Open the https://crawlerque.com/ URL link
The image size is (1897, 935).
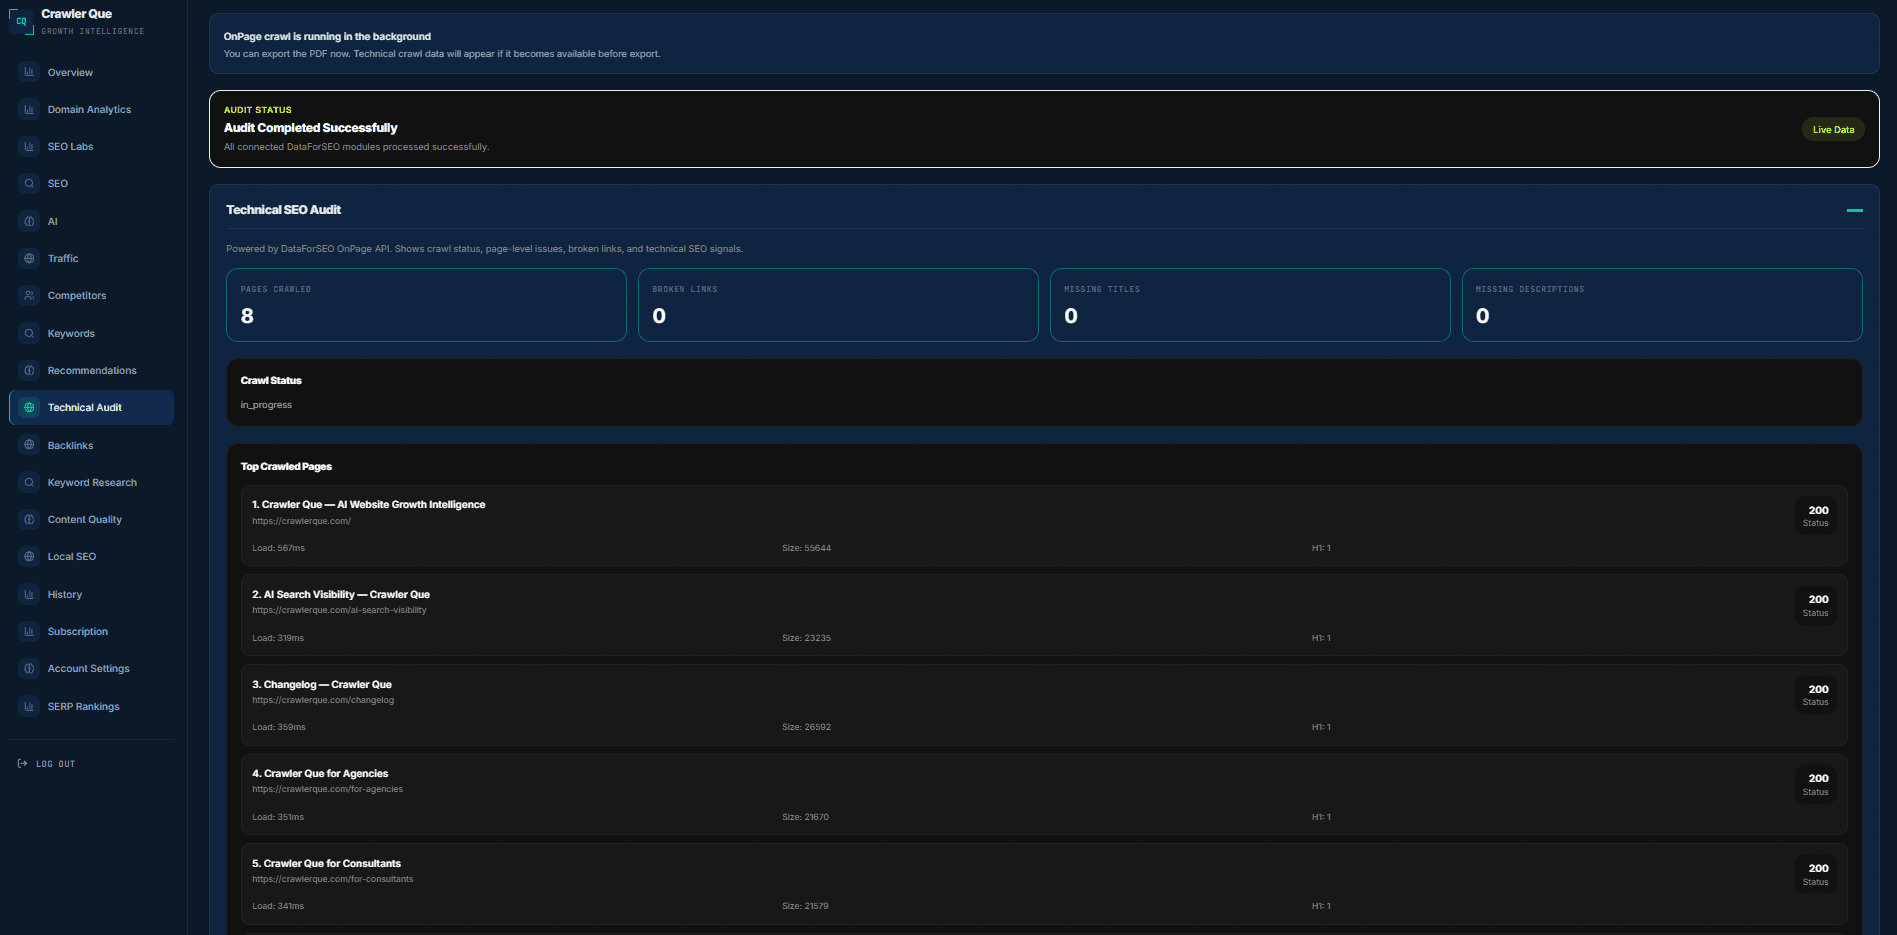(x=301, y=521)
